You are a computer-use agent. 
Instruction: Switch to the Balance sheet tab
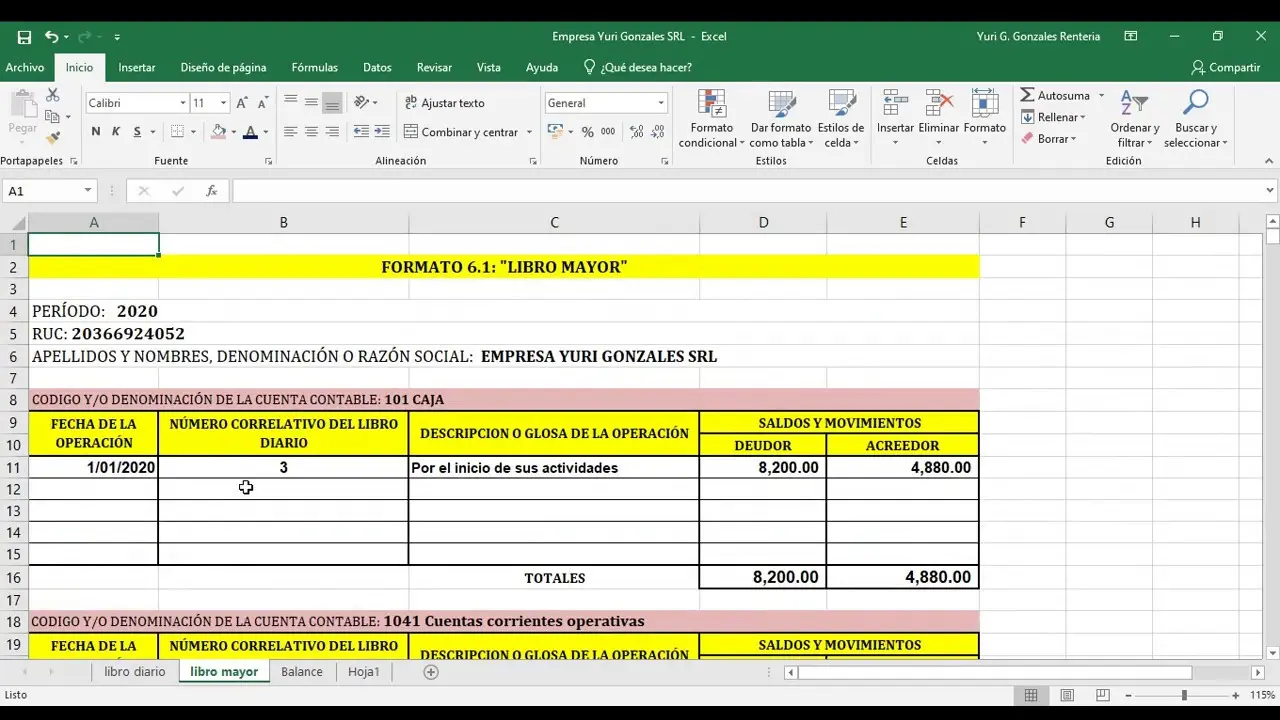pyautogui.click(x=301, y=672)
